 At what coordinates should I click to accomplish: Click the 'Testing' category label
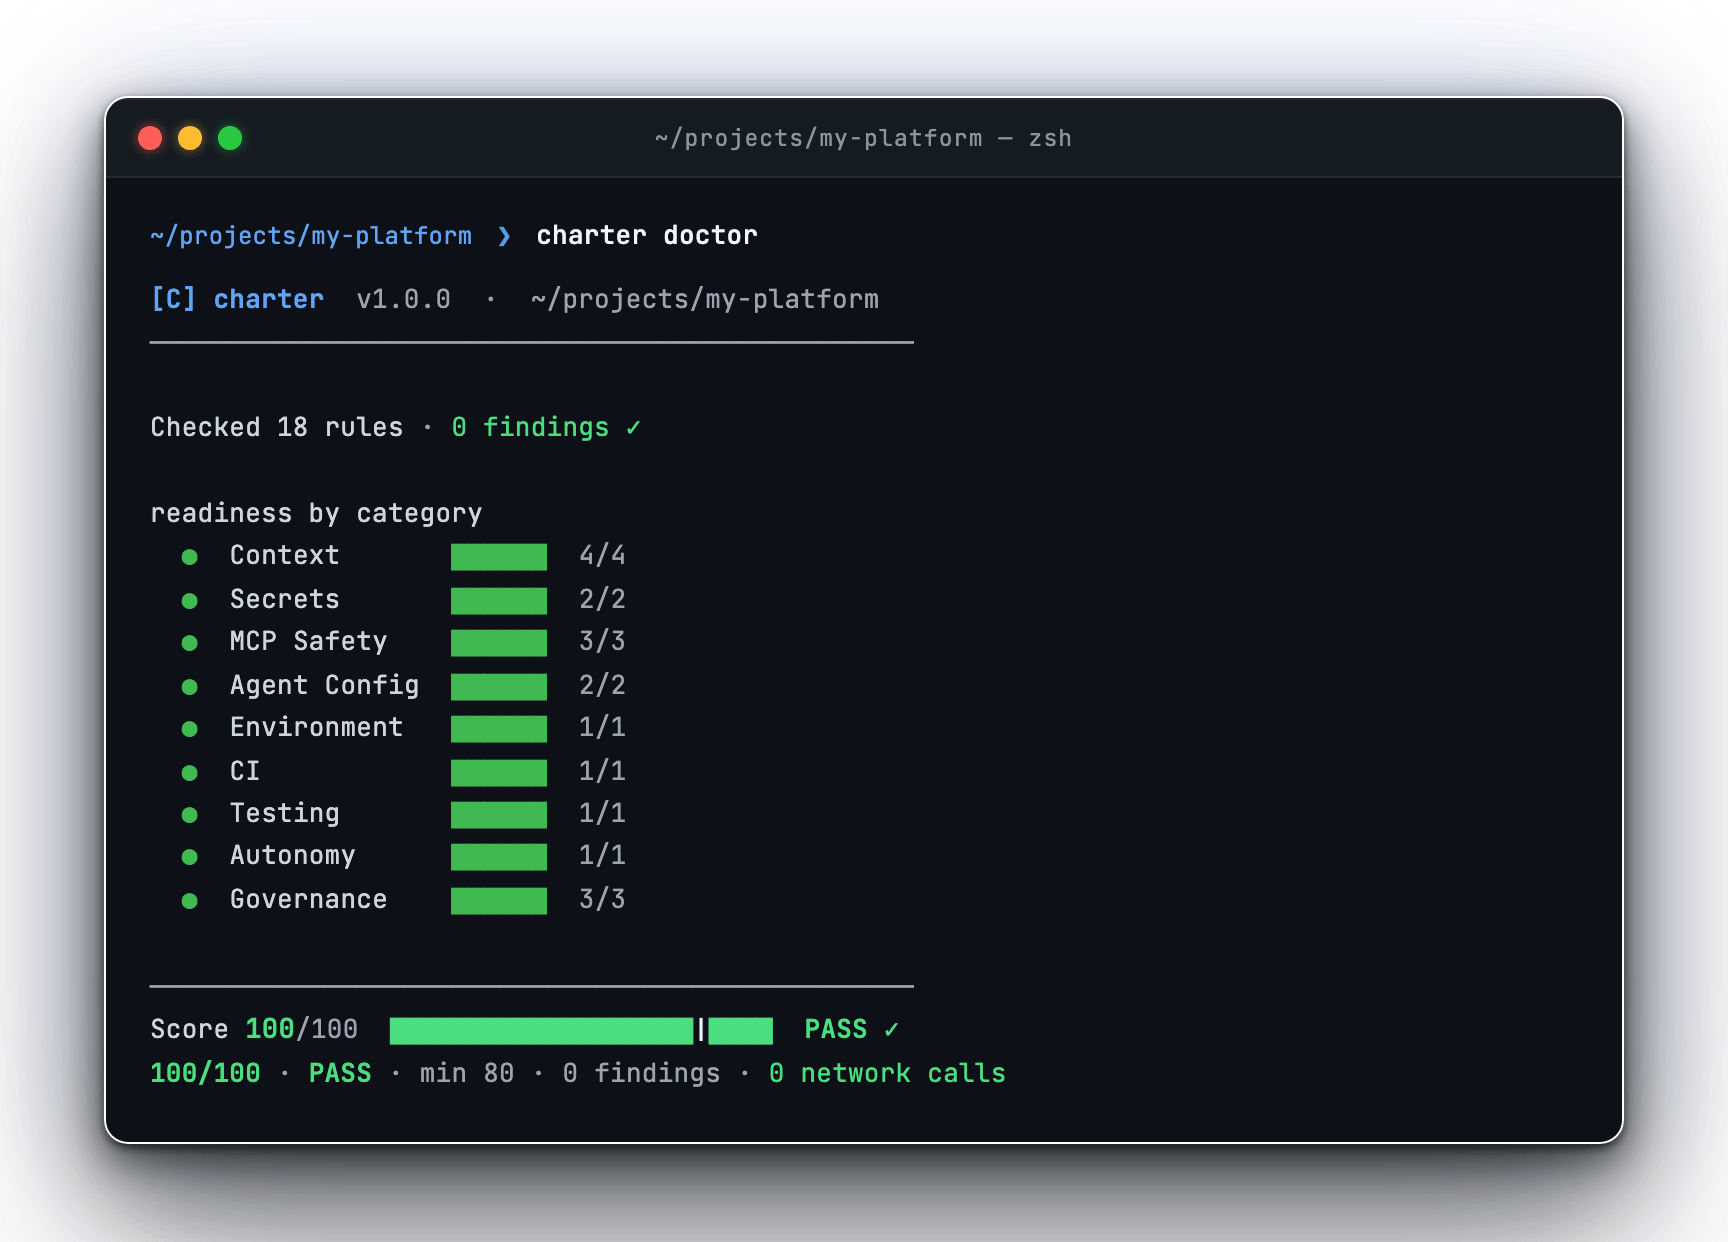coord(285,813)
